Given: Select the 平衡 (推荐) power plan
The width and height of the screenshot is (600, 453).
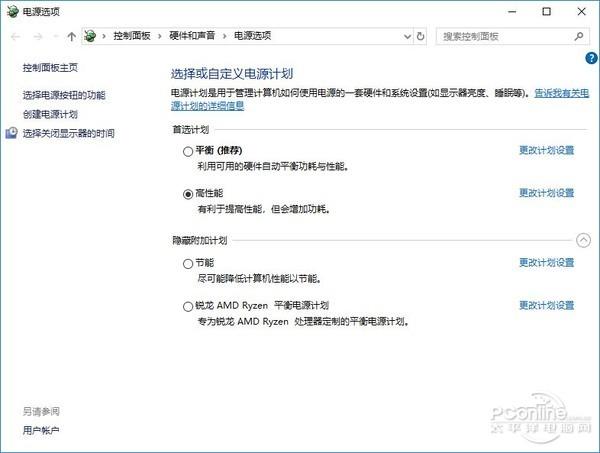Looking at the screenshot, I should pos(188,152).
